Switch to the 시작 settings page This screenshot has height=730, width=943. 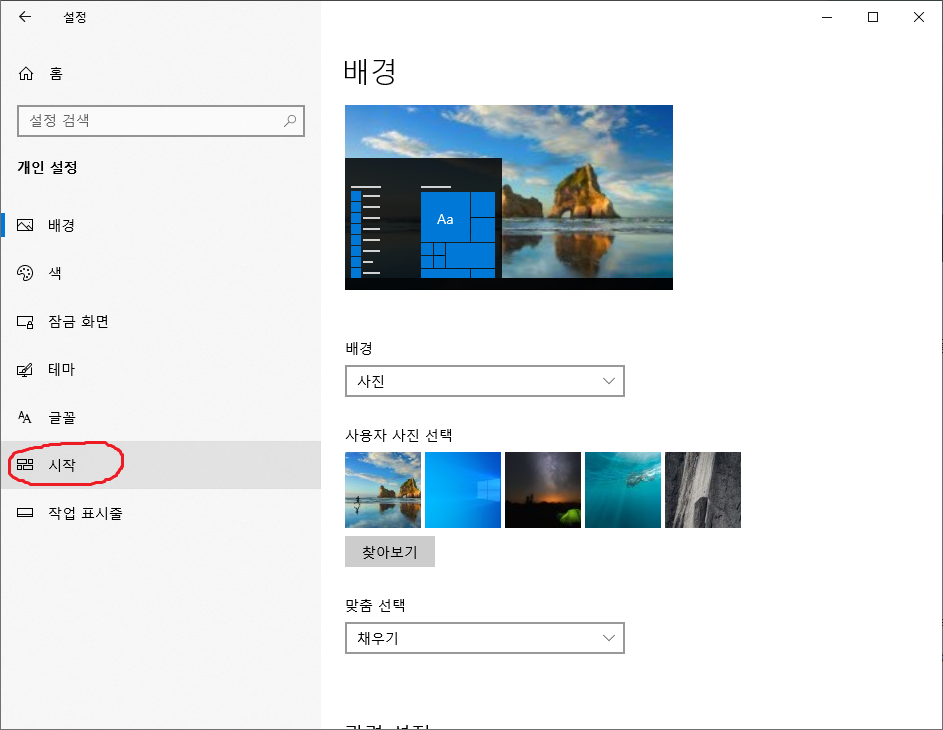pos(62,465)
